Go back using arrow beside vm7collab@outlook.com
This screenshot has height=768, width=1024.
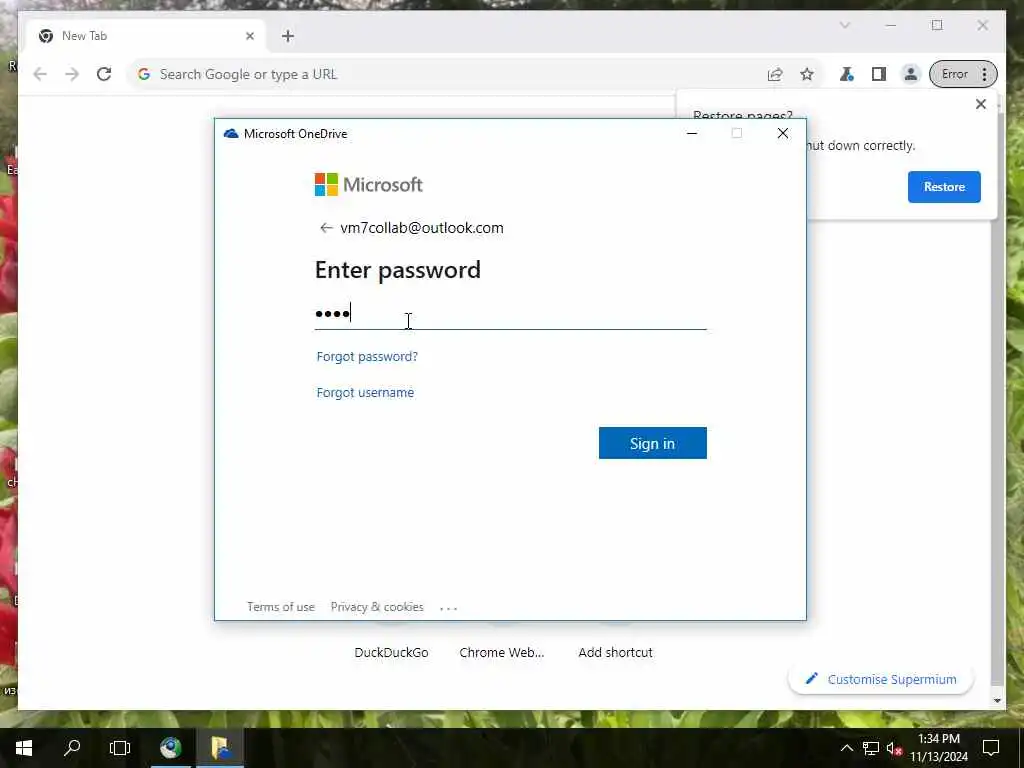pyautogui.click(x=326, y=228)
